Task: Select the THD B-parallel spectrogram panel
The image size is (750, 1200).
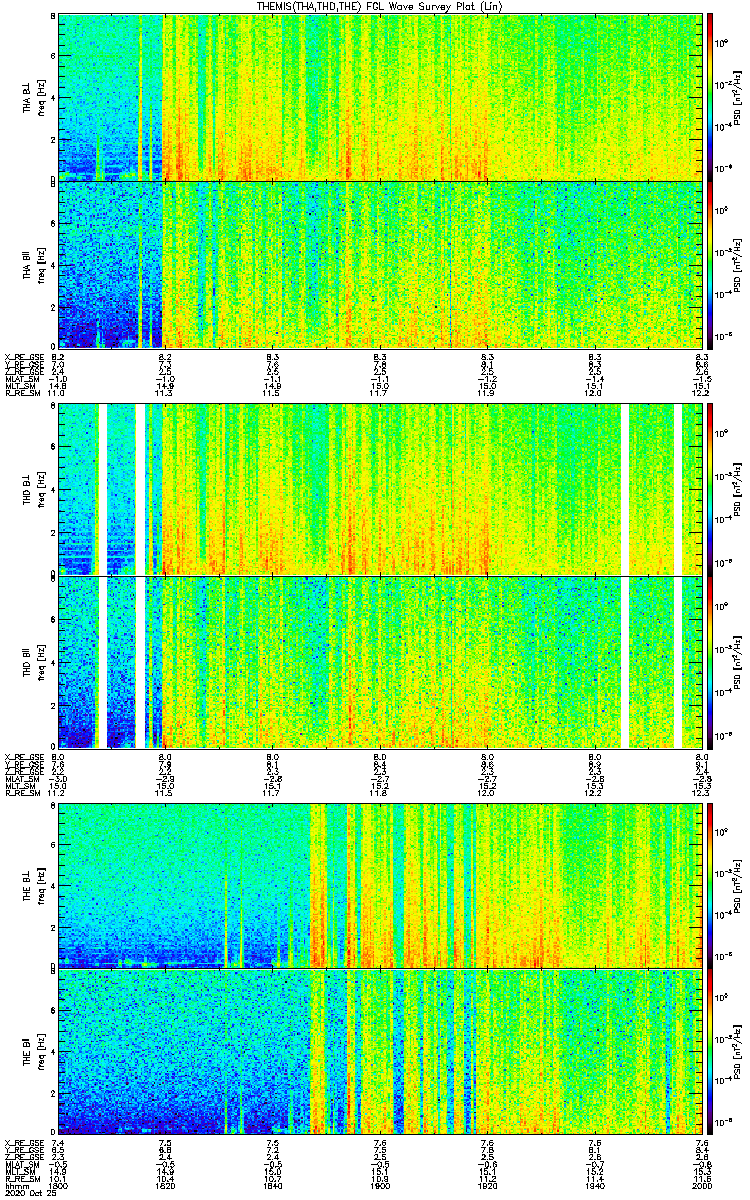Action: [x=379, y=662]
